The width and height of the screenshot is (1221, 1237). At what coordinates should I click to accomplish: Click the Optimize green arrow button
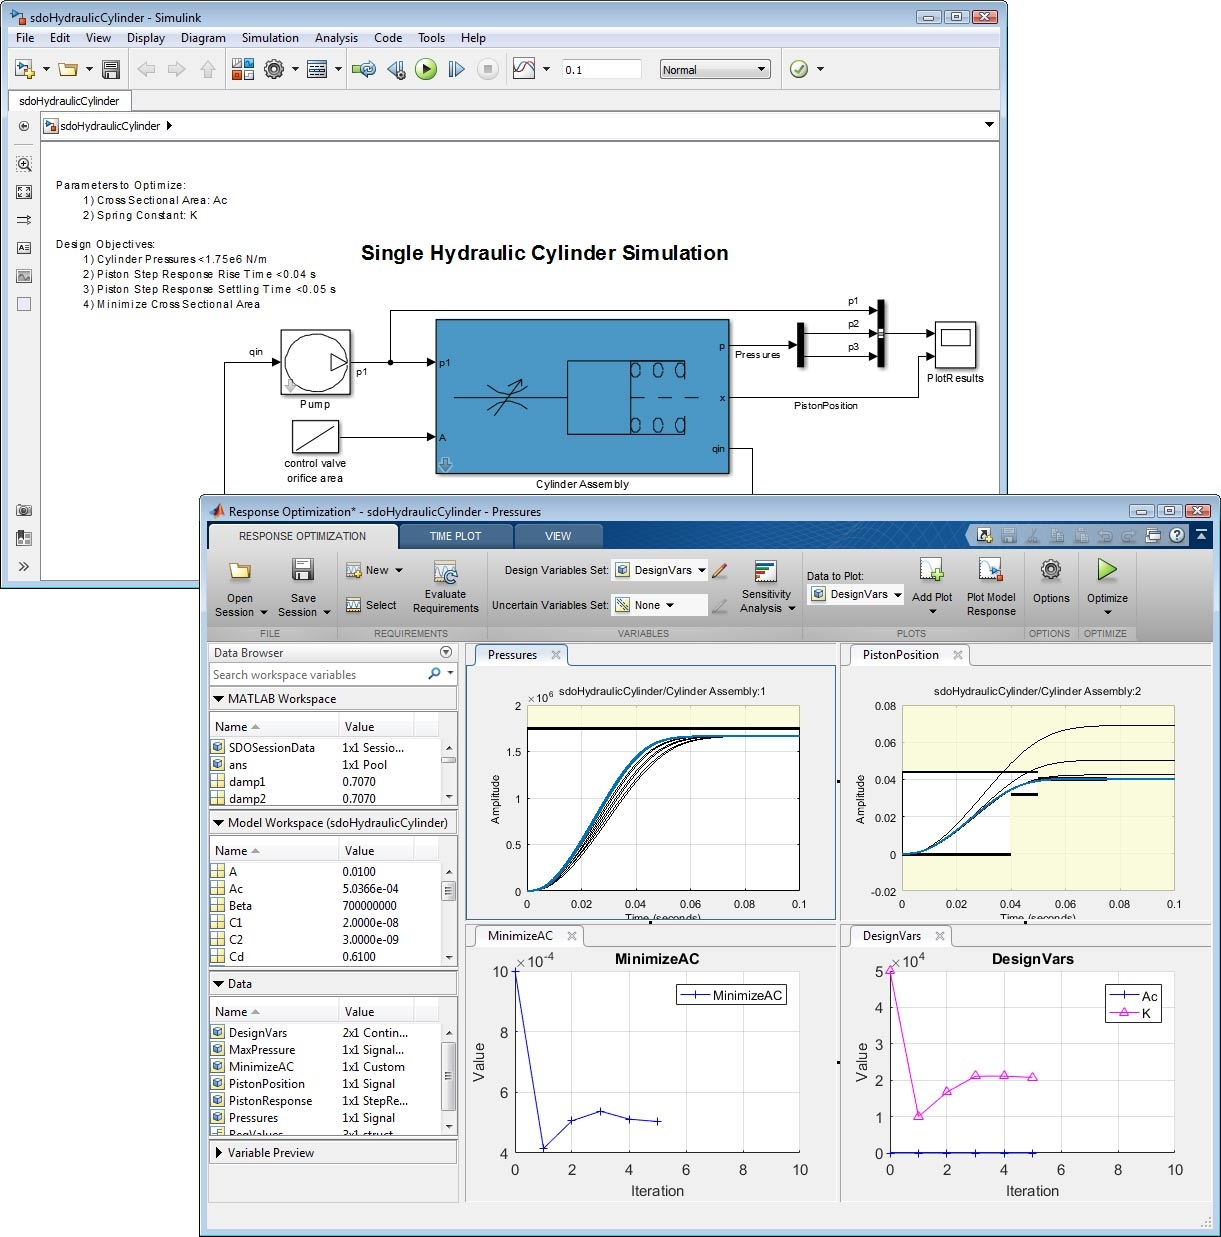click(1106, 571)
